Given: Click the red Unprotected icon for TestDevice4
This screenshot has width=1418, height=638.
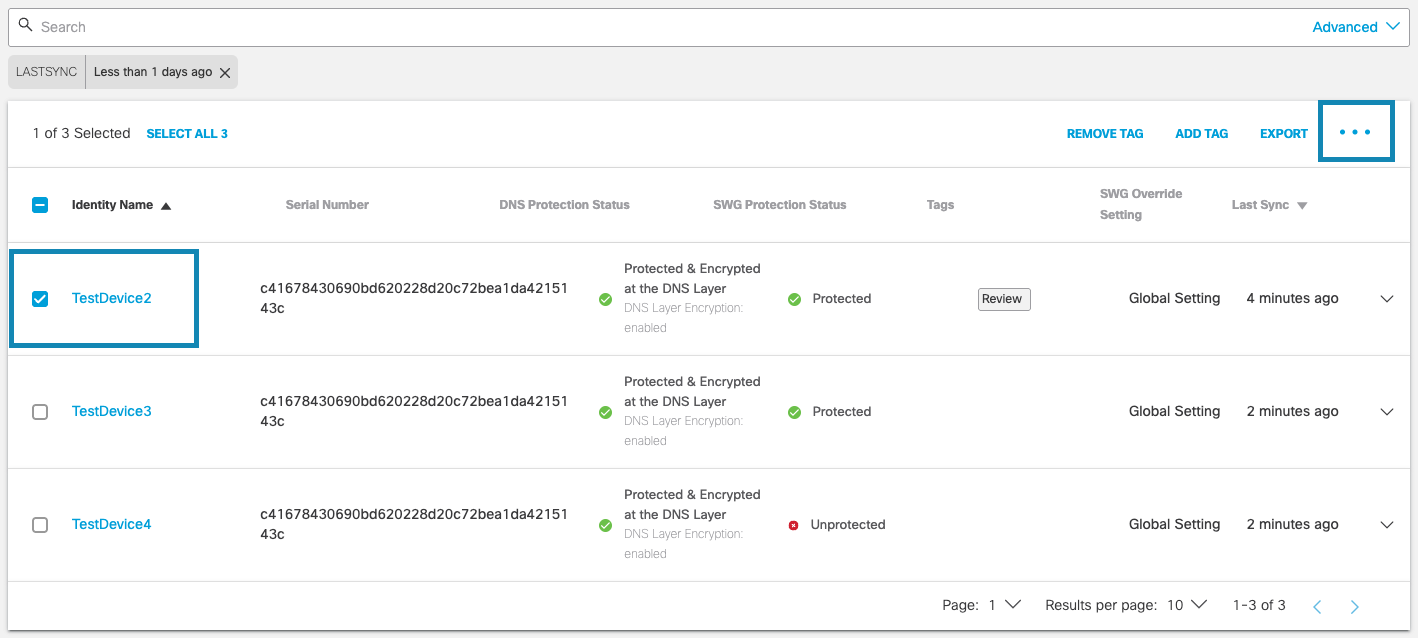Looking at the screenshot, I should [794, 524].
